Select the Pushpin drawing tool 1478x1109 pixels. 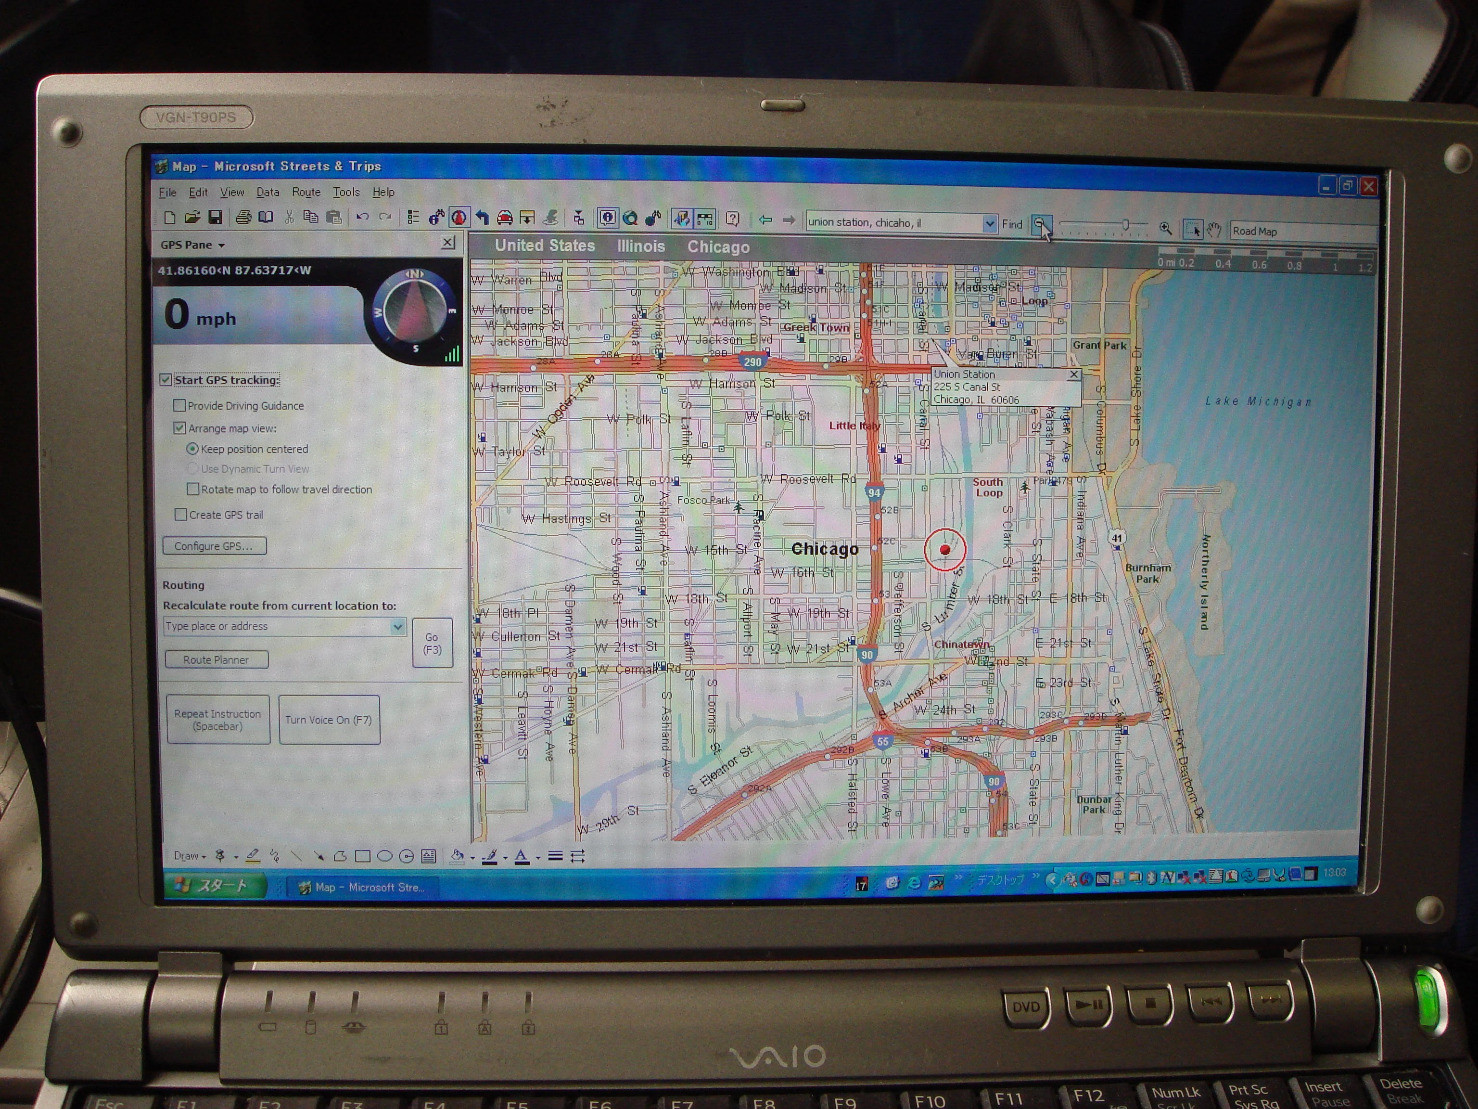point(220,856)
